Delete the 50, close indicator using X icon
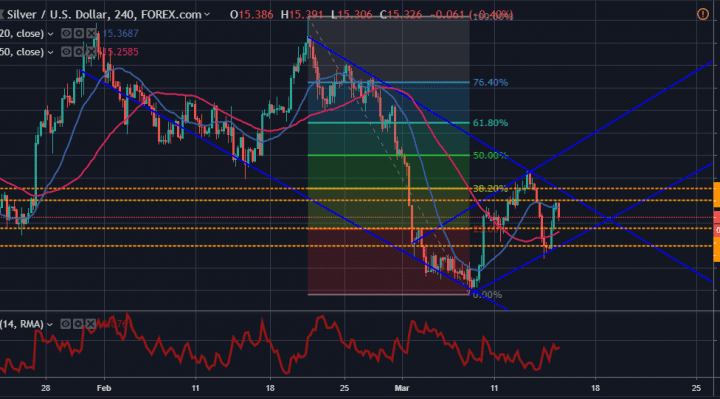This screenshot has width=720, height=399. tap(91, 52)
